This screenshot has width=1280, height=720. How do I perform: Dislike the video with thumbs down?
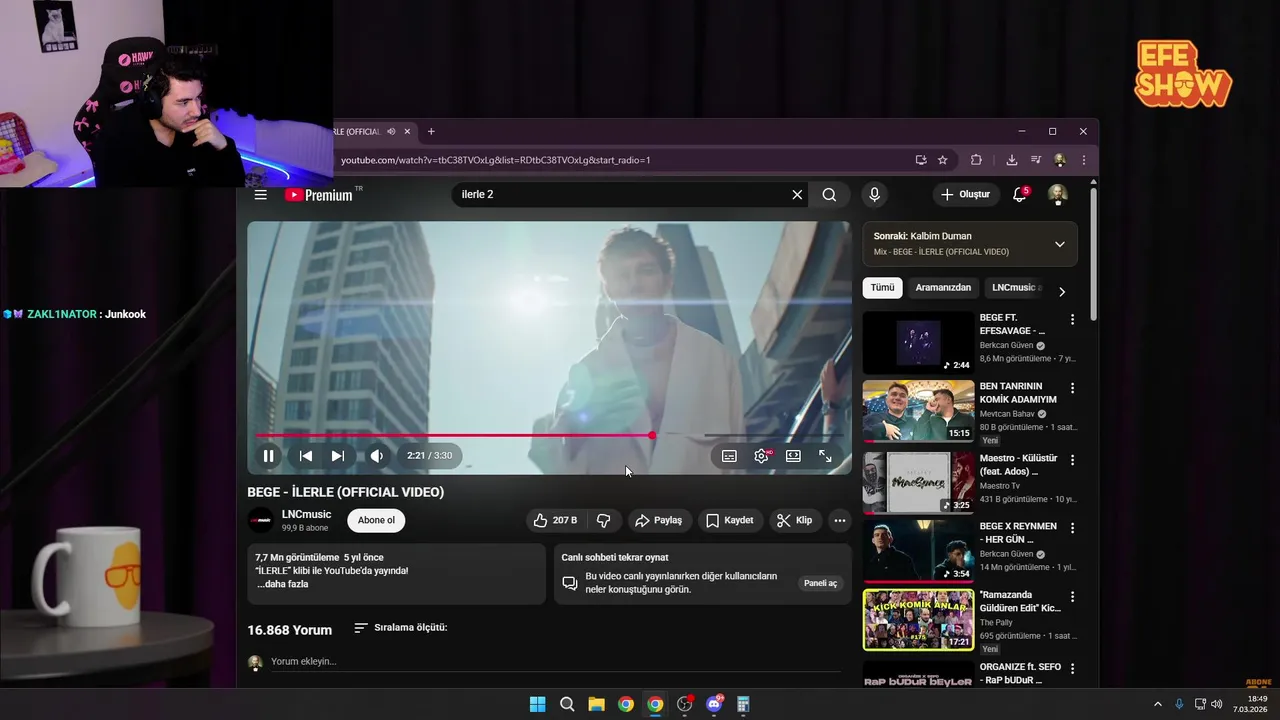point(603,520)
